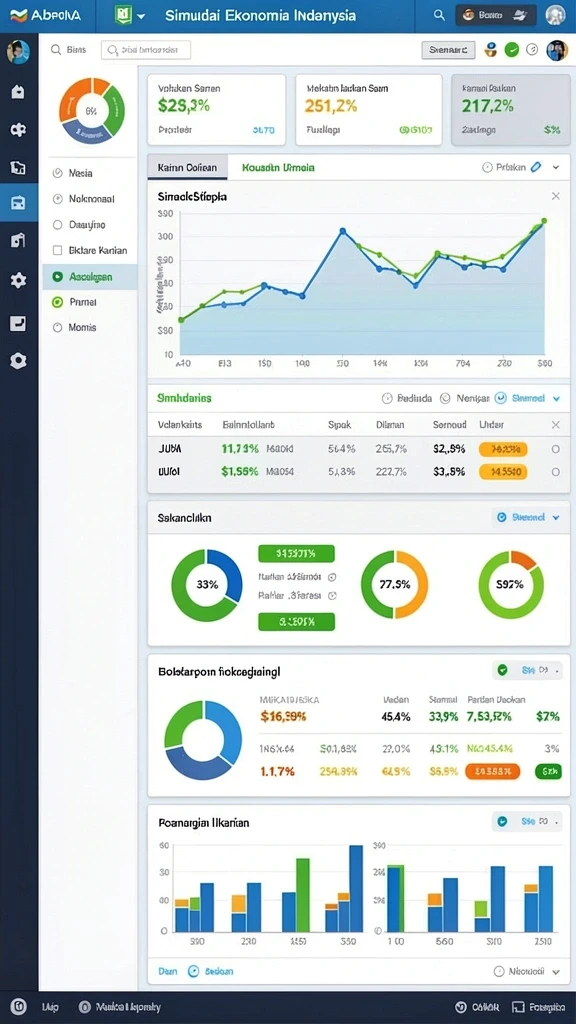The height and width of the screenshot is (1024, 576).
Task: Select the Kainn Colican tab
Action: point(187,167)
